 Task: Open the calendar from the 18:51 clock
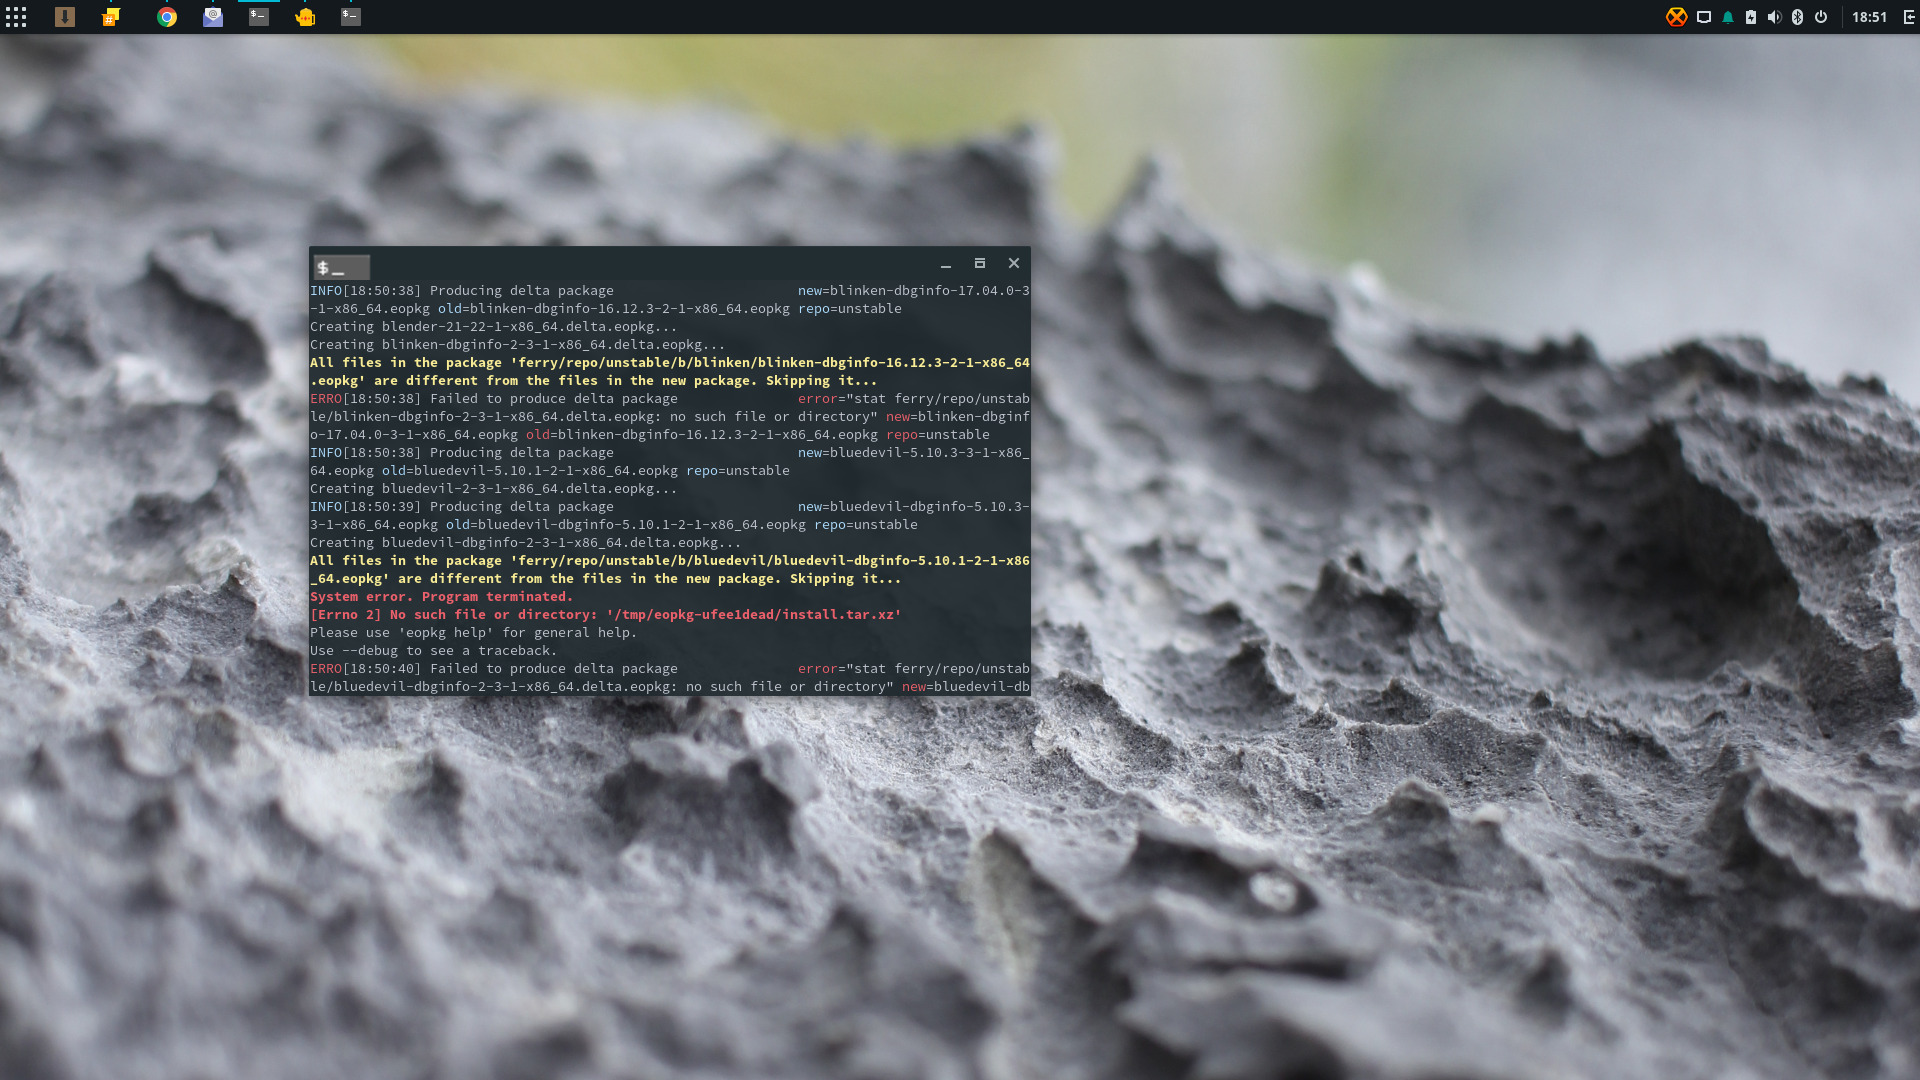(1869, 17)
